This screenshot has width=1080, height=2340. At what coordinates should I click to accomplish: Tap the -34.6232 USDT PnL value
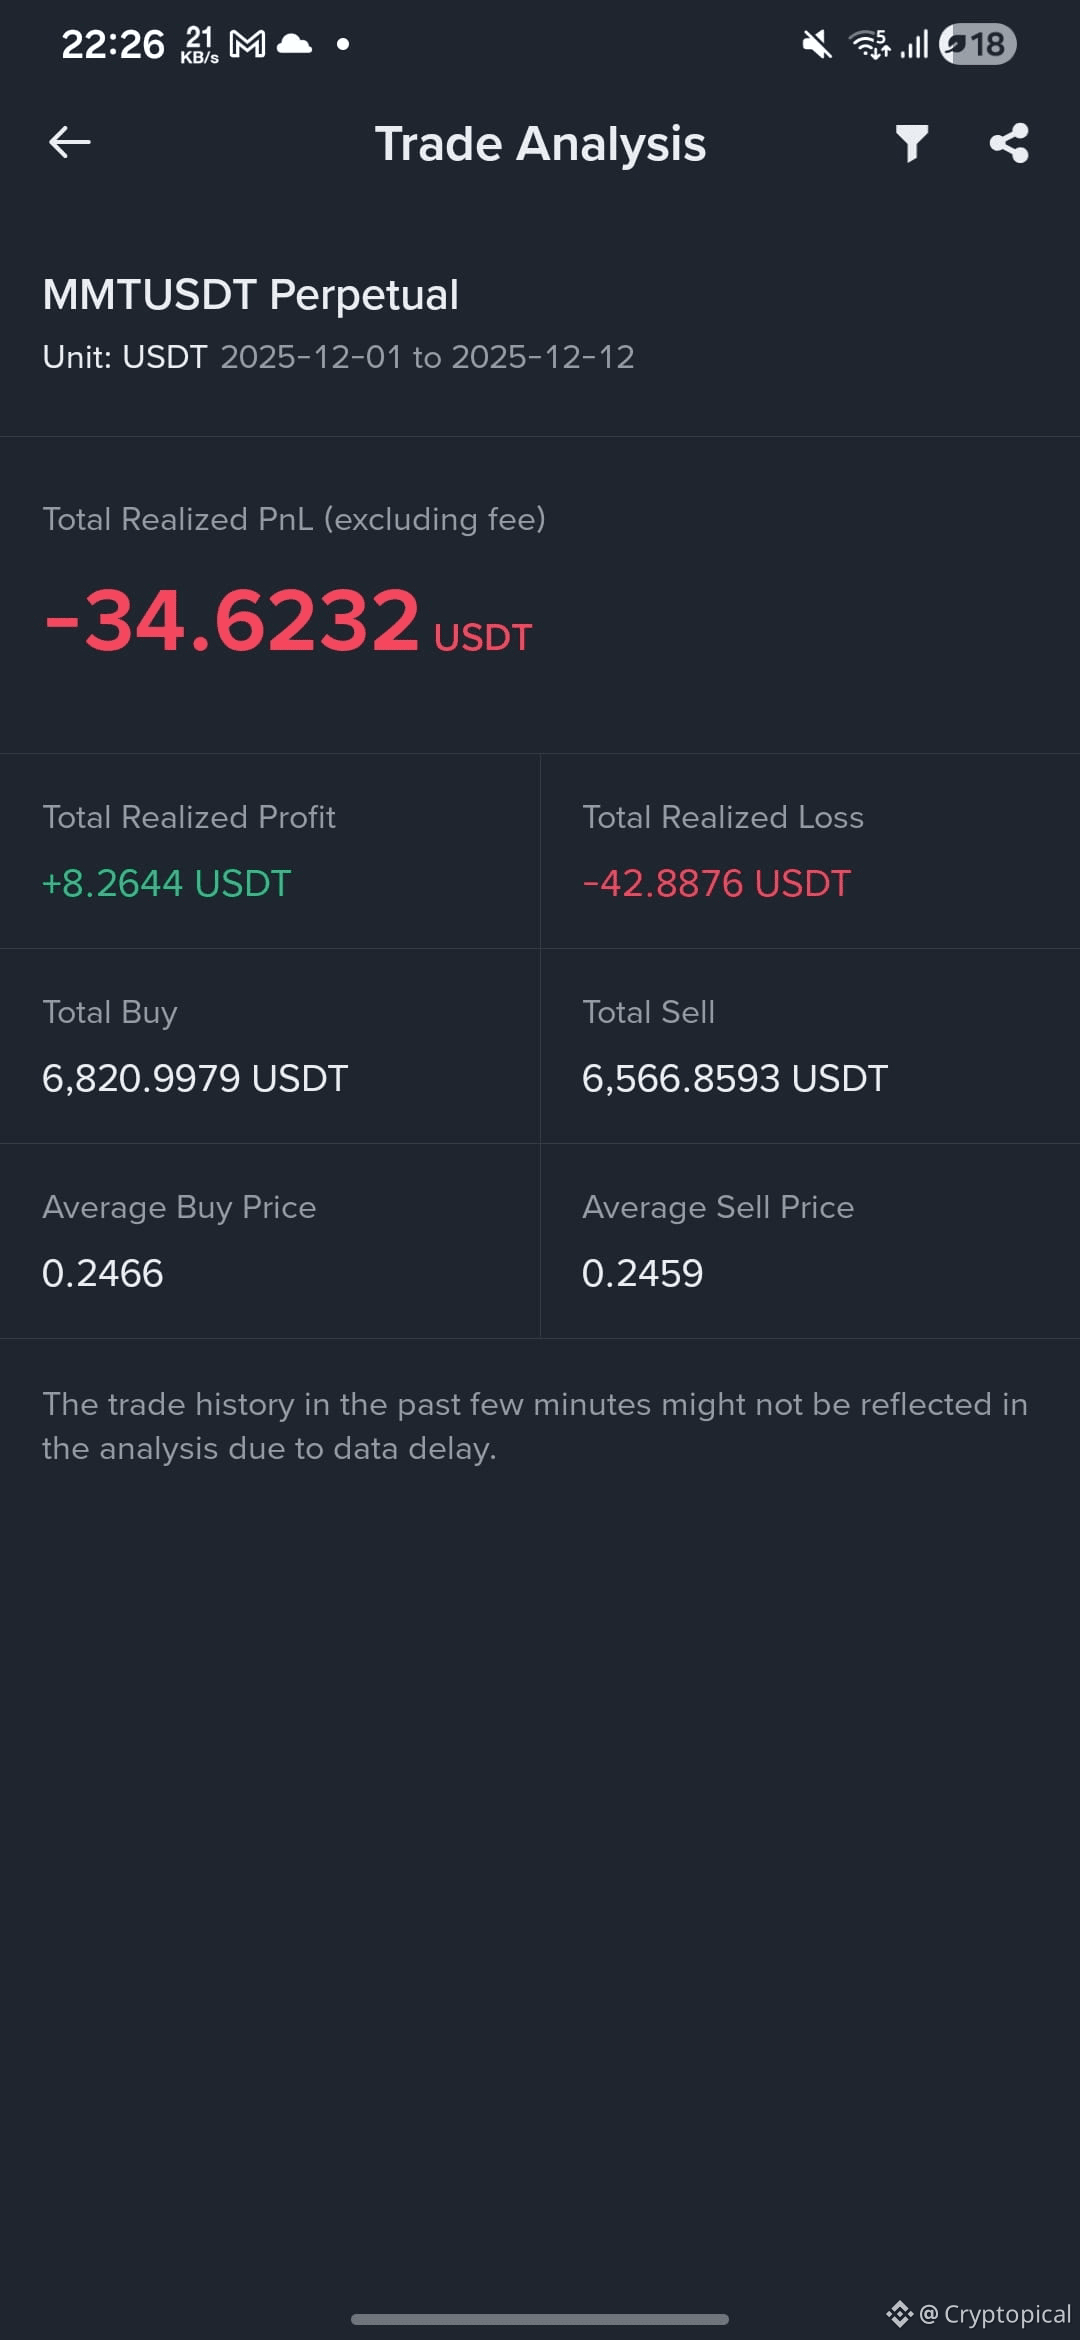[x=287, y=621]
